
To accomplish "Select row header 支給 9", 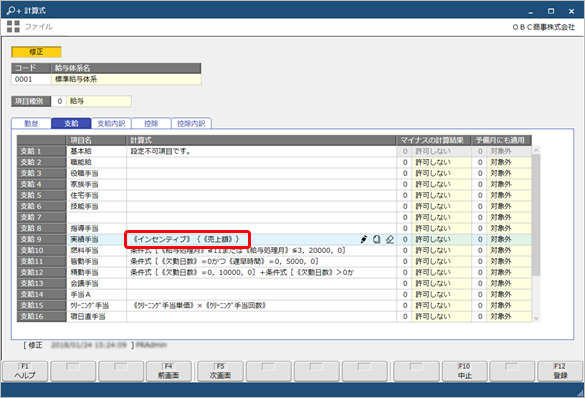I will 41,239.
